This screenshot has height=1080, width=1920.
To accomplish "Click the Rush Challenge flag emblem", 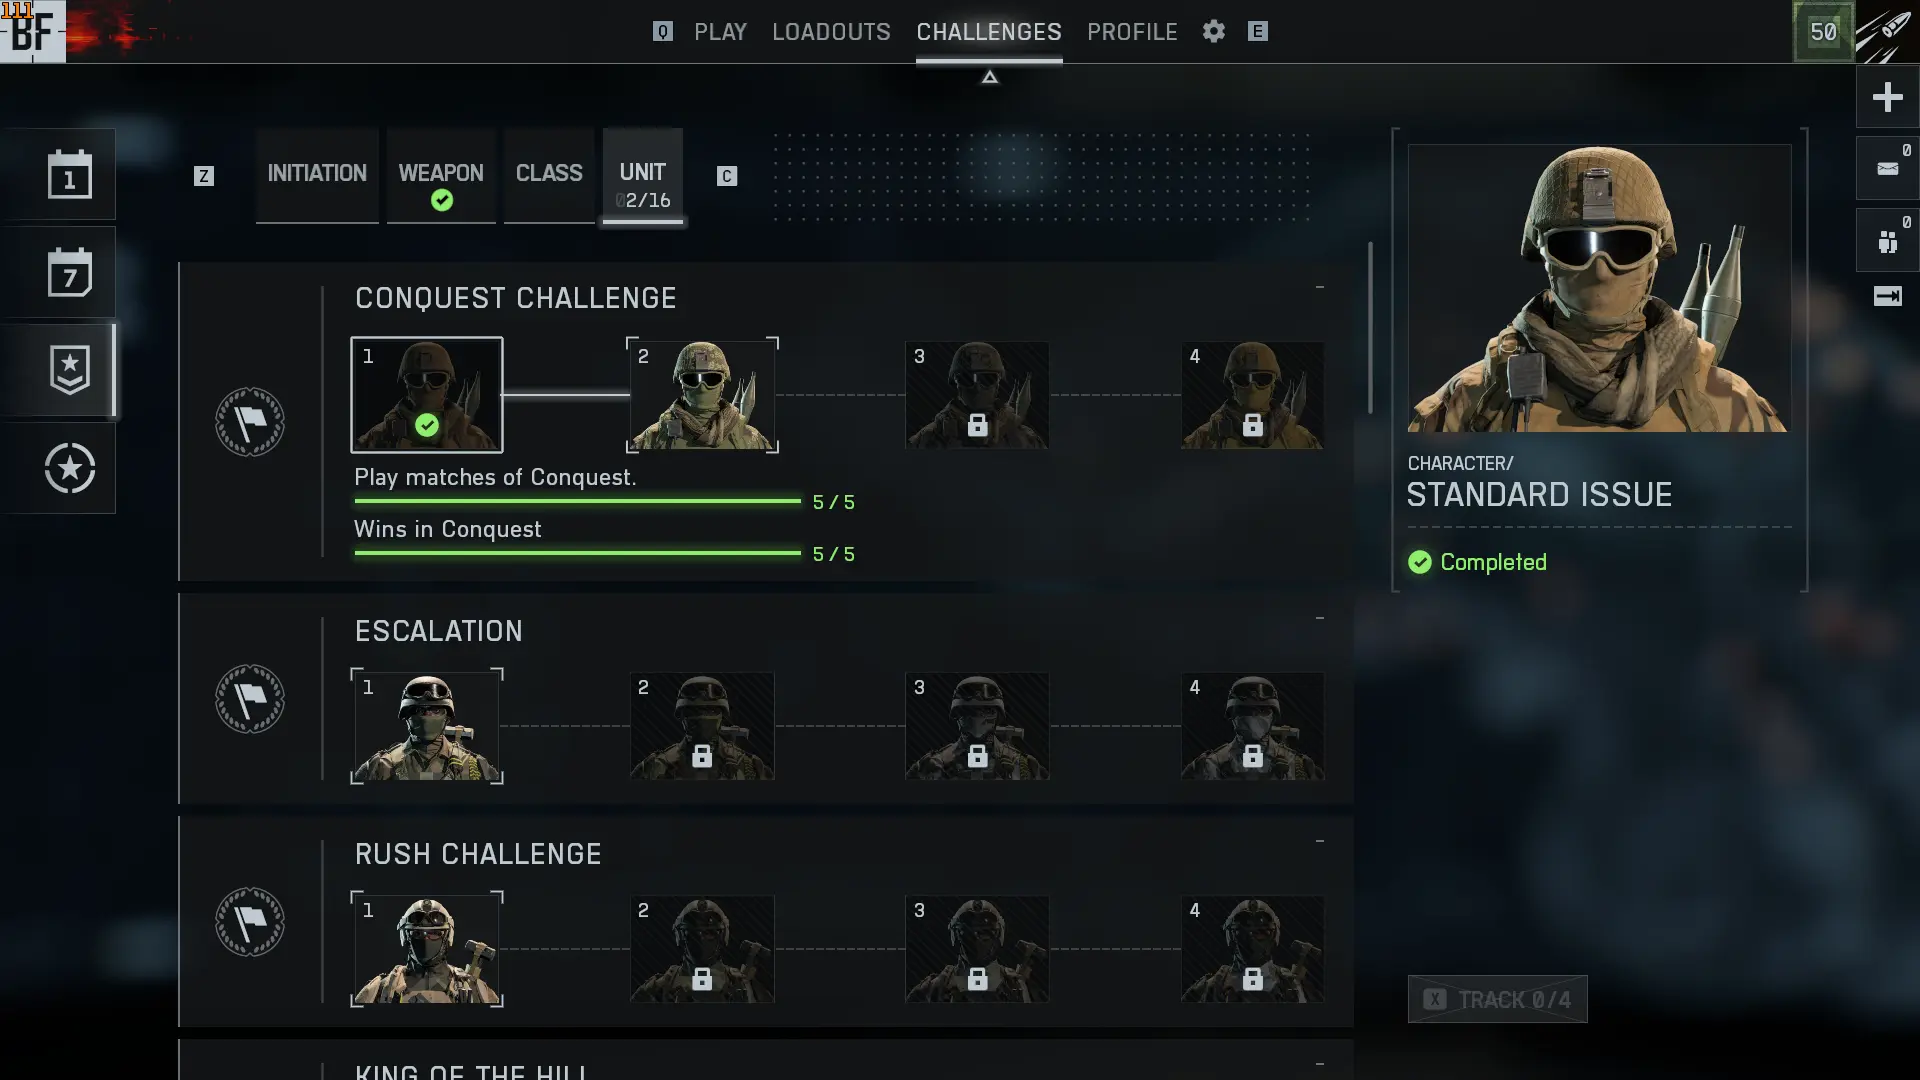I will (x=249, y=921).
